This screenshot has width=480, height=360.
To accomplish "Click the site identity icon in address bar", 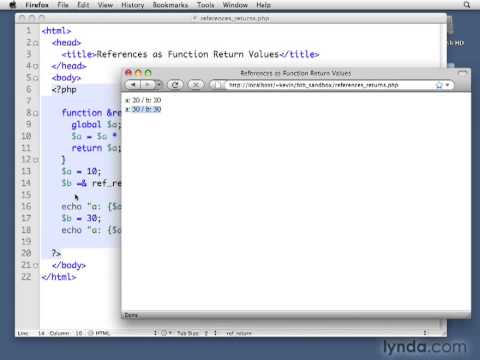I will click(217, 85).
